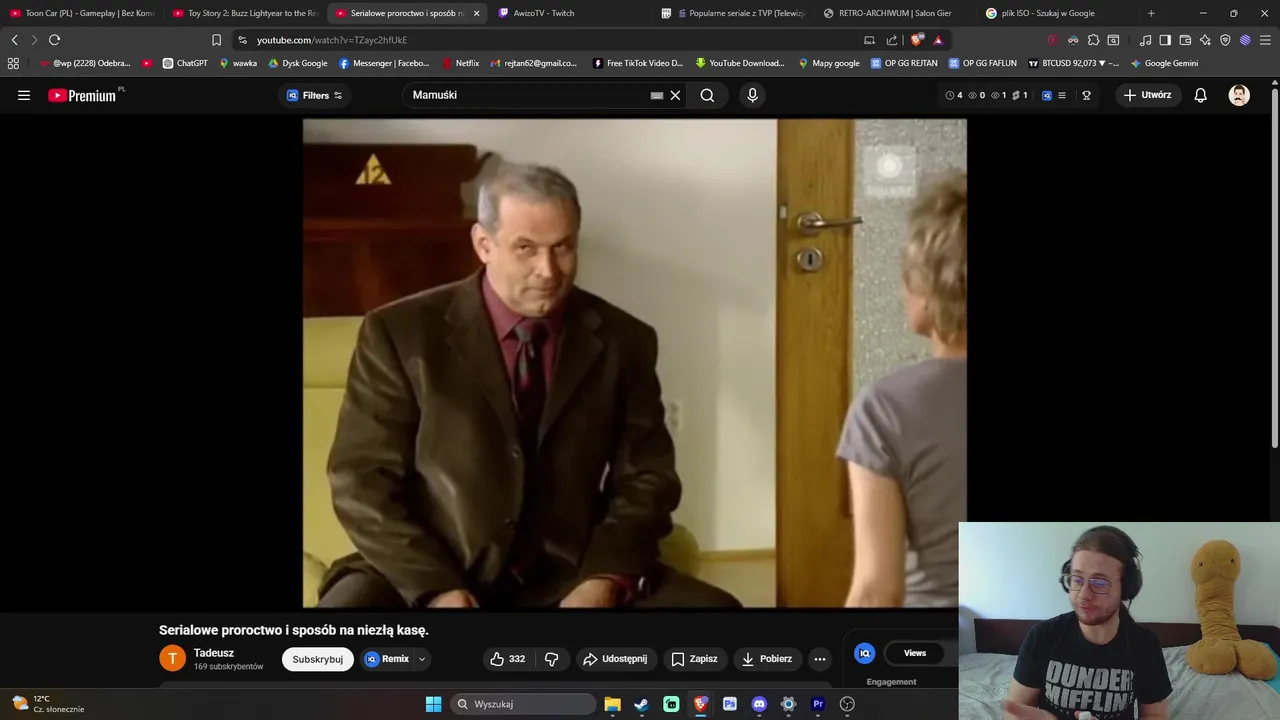This screenshot has height=720, width=1280.
Task: Switch to the Toy Story 2 tab
Action: pyautogui.click(x=245, y=13)
